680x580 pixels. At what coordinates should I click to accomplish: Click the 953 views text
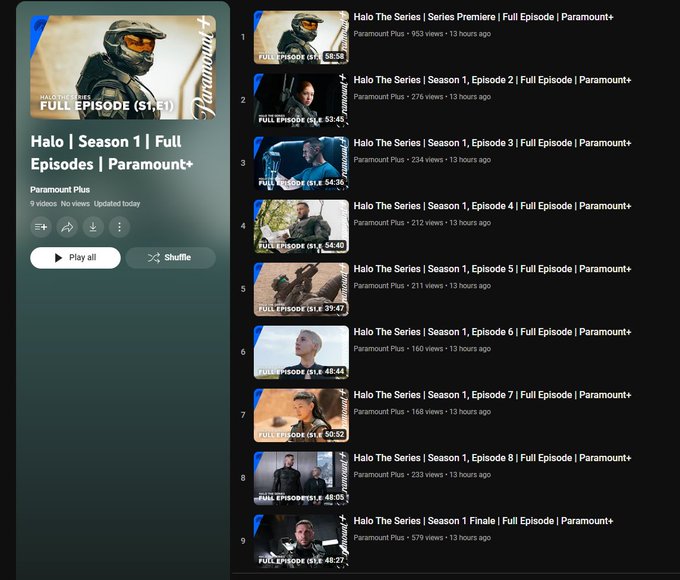tap(427, 34)
